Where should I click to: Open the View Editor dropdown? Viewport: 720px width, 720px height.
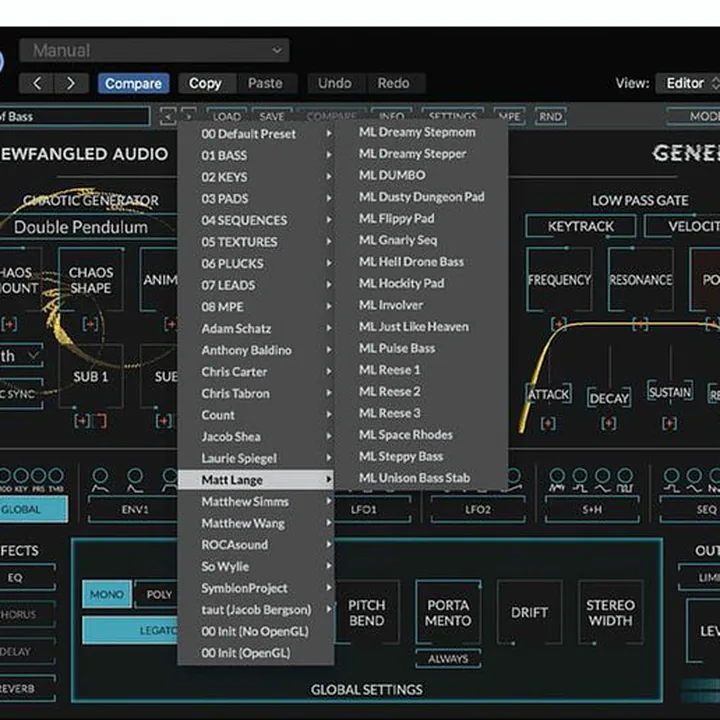(x=688, y=83)
